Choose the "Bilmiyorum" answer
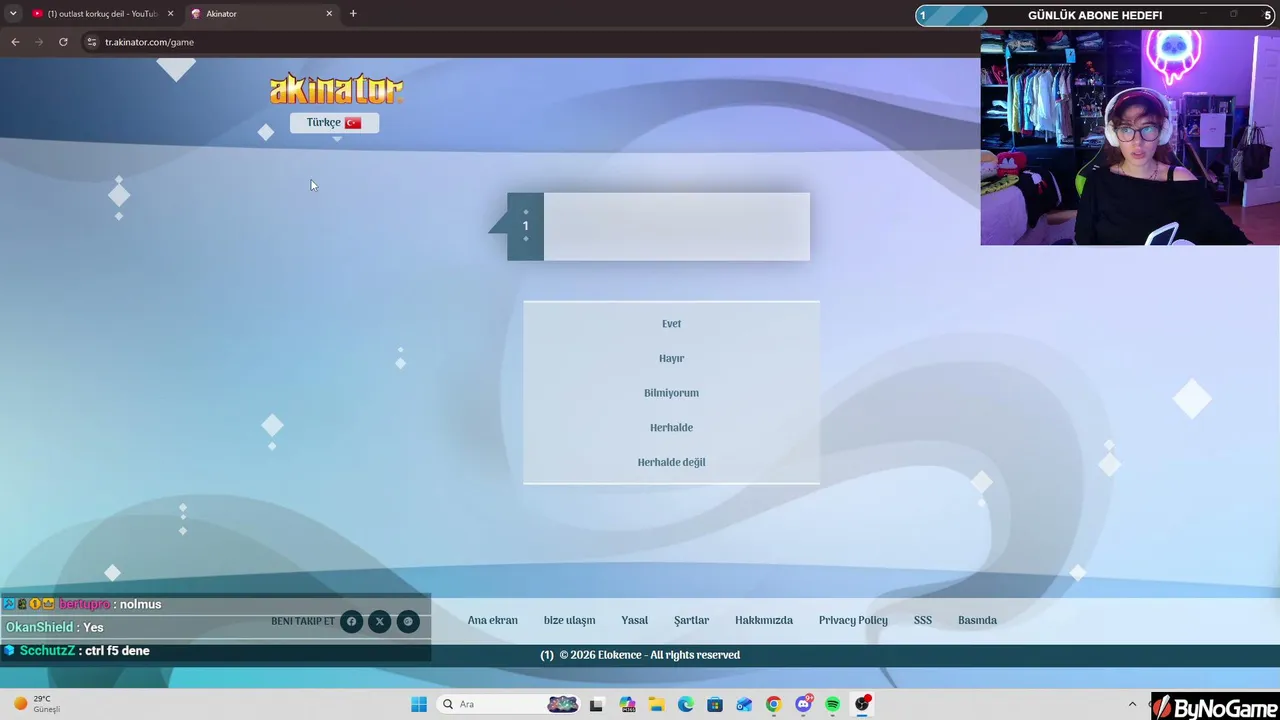The width and height of the screenshot is (1280, 720). coord(671,393)
